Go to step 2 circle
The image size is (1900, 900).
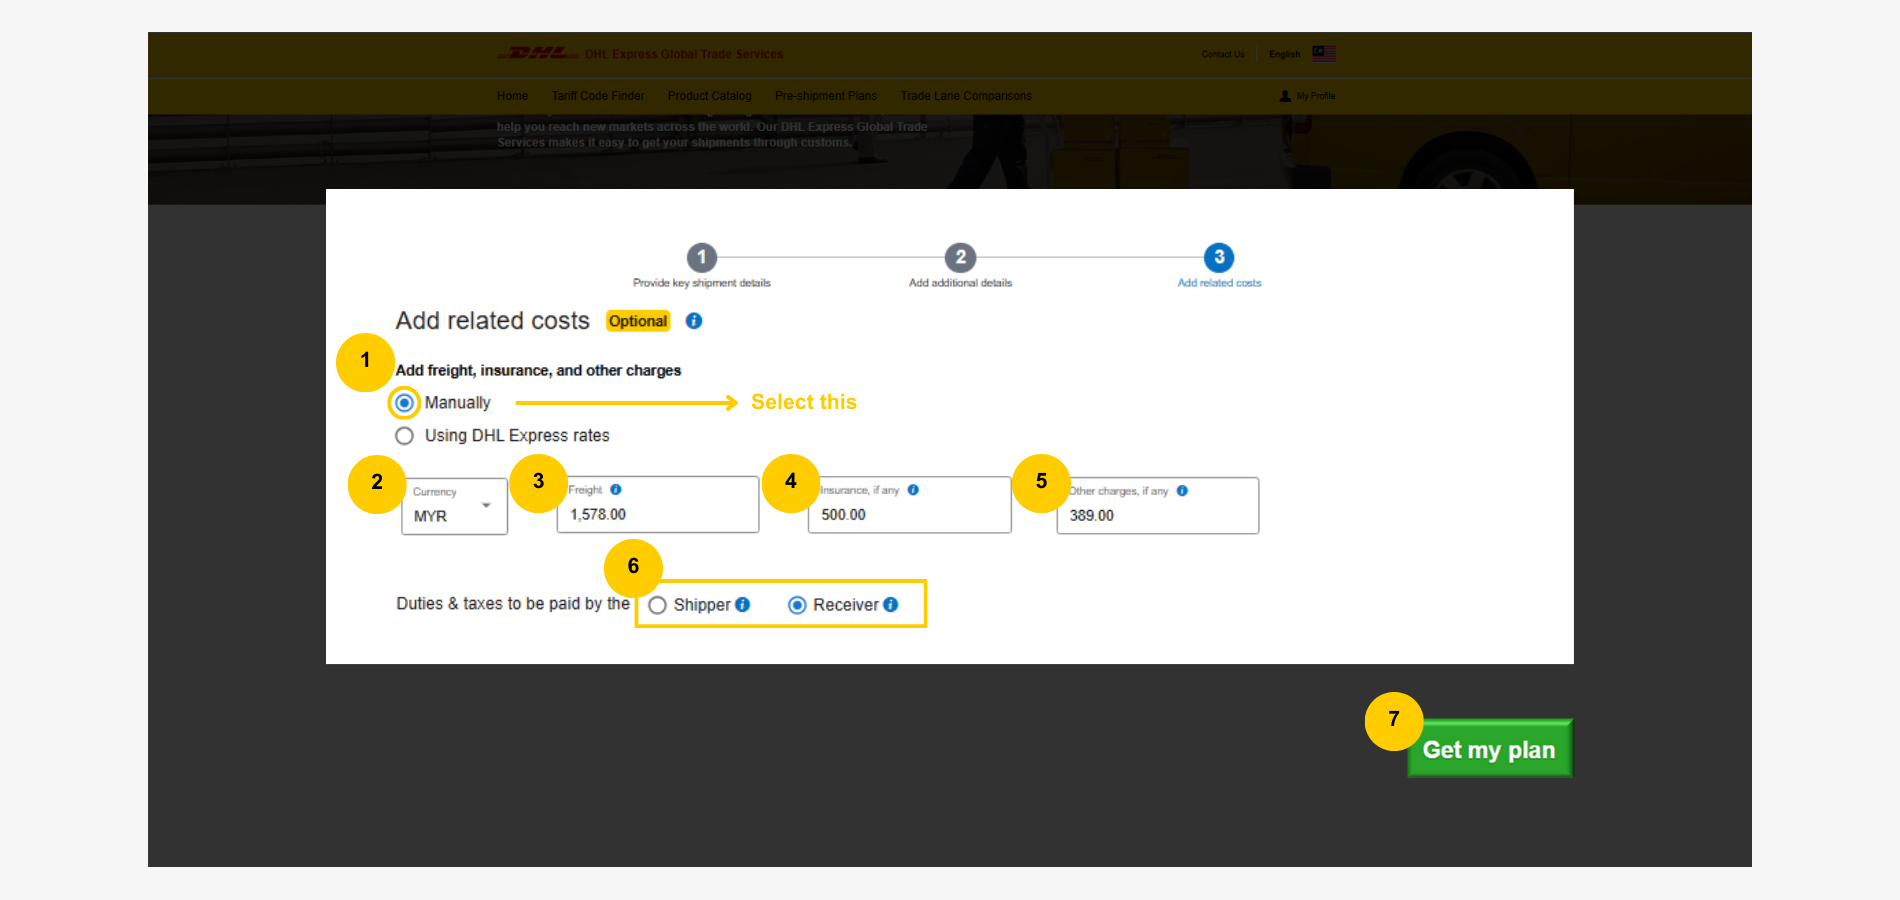pos(961,257)
